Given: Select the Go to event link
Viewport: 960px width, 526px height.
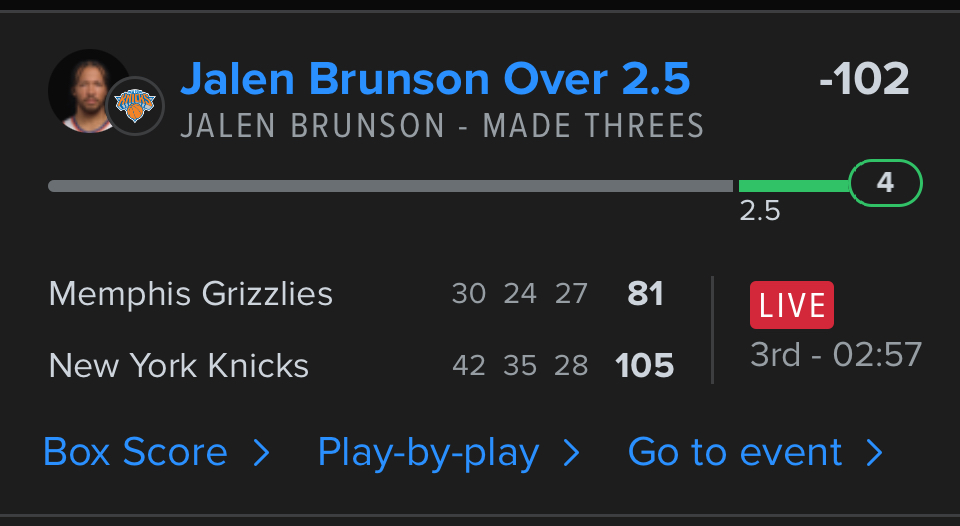Looking at the screenshot, I should (x=735, y=453).
